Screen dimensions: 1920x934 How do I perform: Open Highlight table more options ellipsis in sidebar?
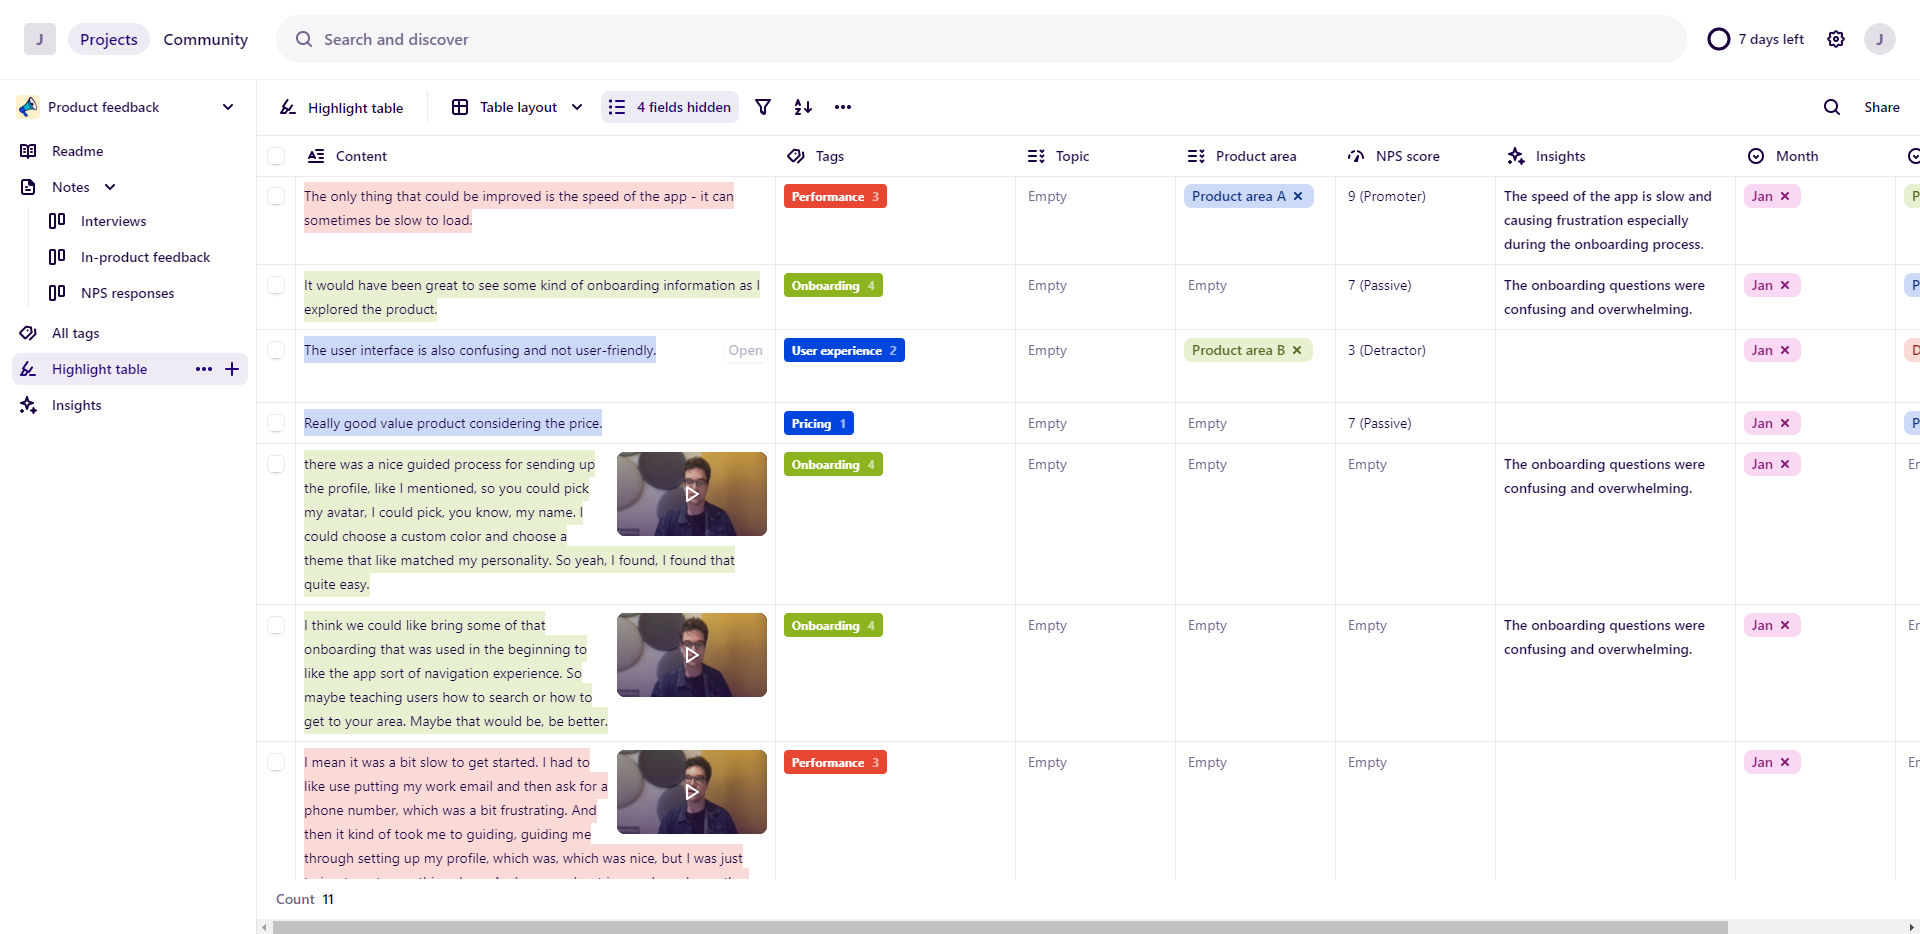[204, 369]
